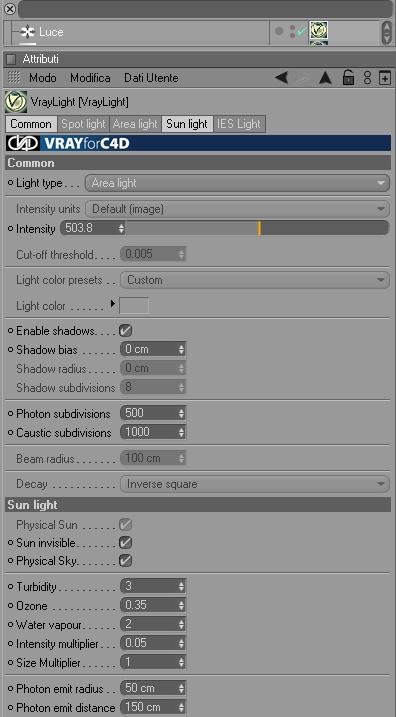Click the Intensity slider bar
The height and width of the screenshot is (717, 396).
click(x=257, y=228)
